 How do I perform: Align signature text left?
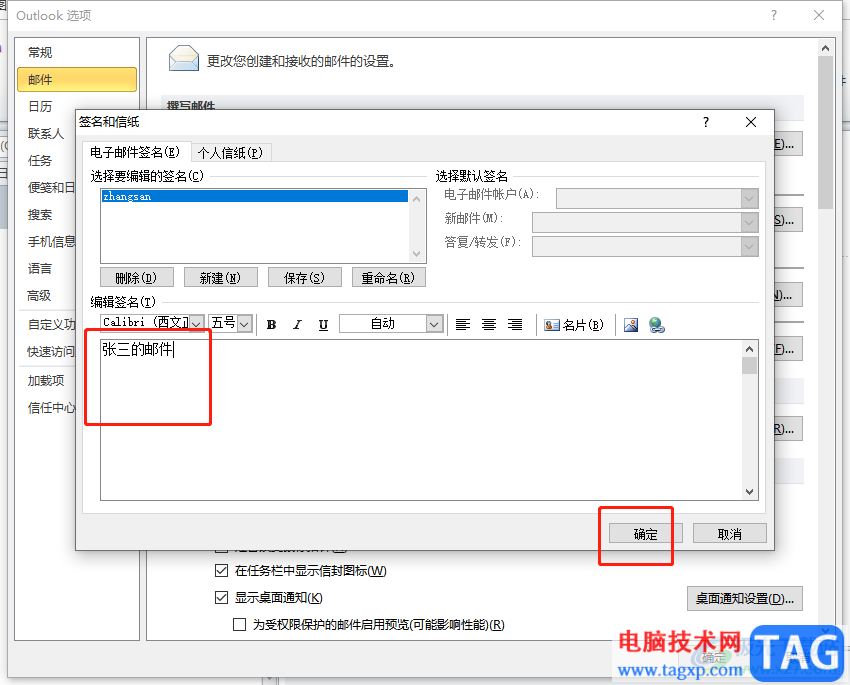pyautogui.click(x=463, y=325)
